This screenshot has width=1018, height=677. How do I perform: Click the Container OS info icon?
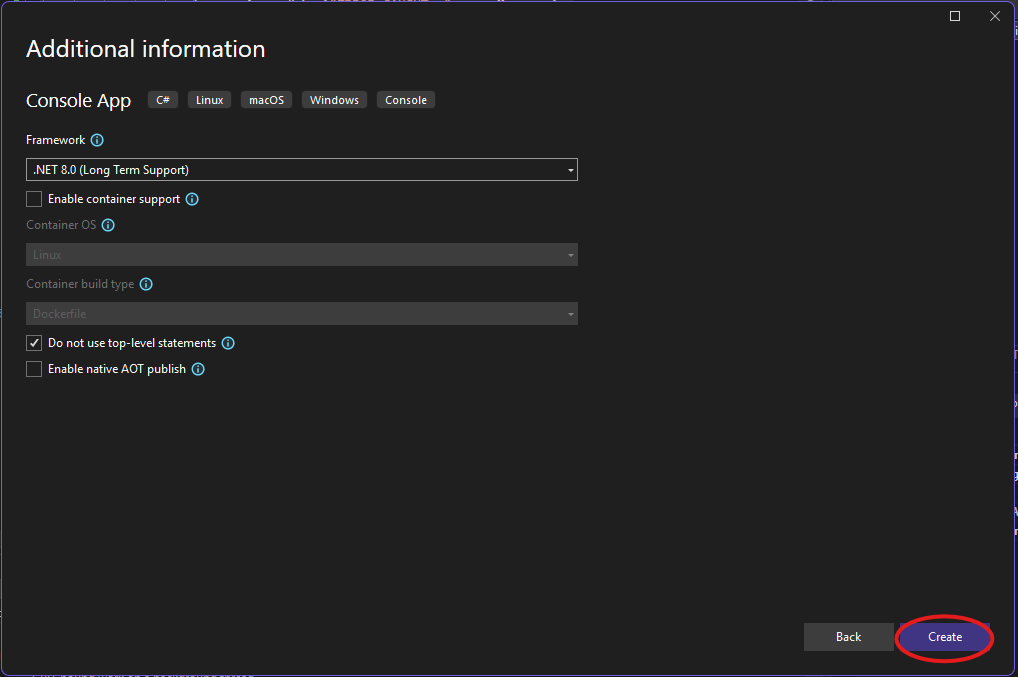click(108, 225)
